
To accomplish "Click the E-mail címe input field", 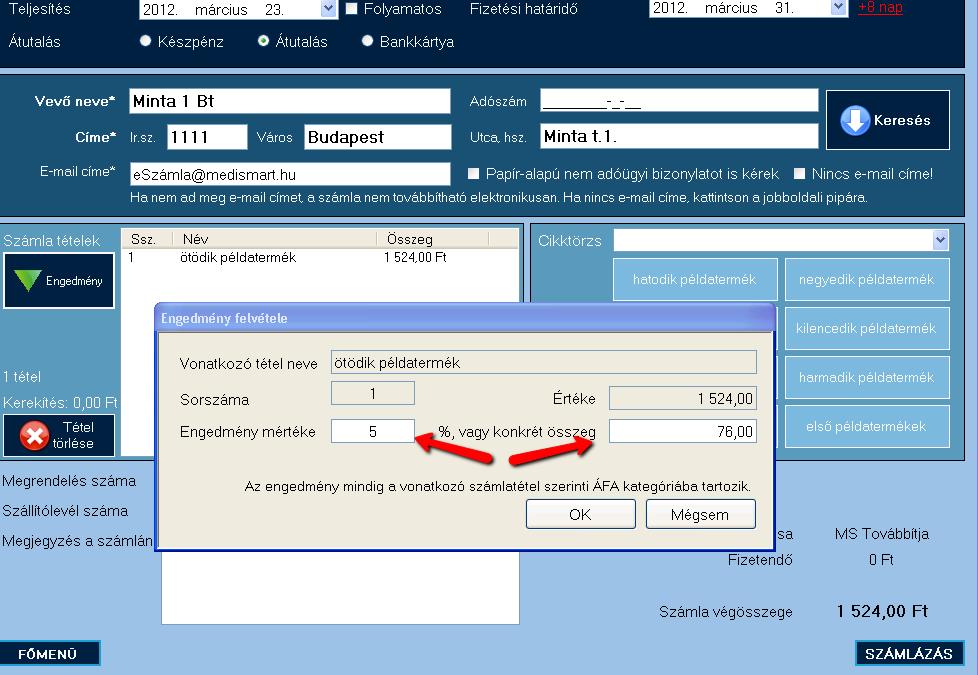I will pos(289,174).
